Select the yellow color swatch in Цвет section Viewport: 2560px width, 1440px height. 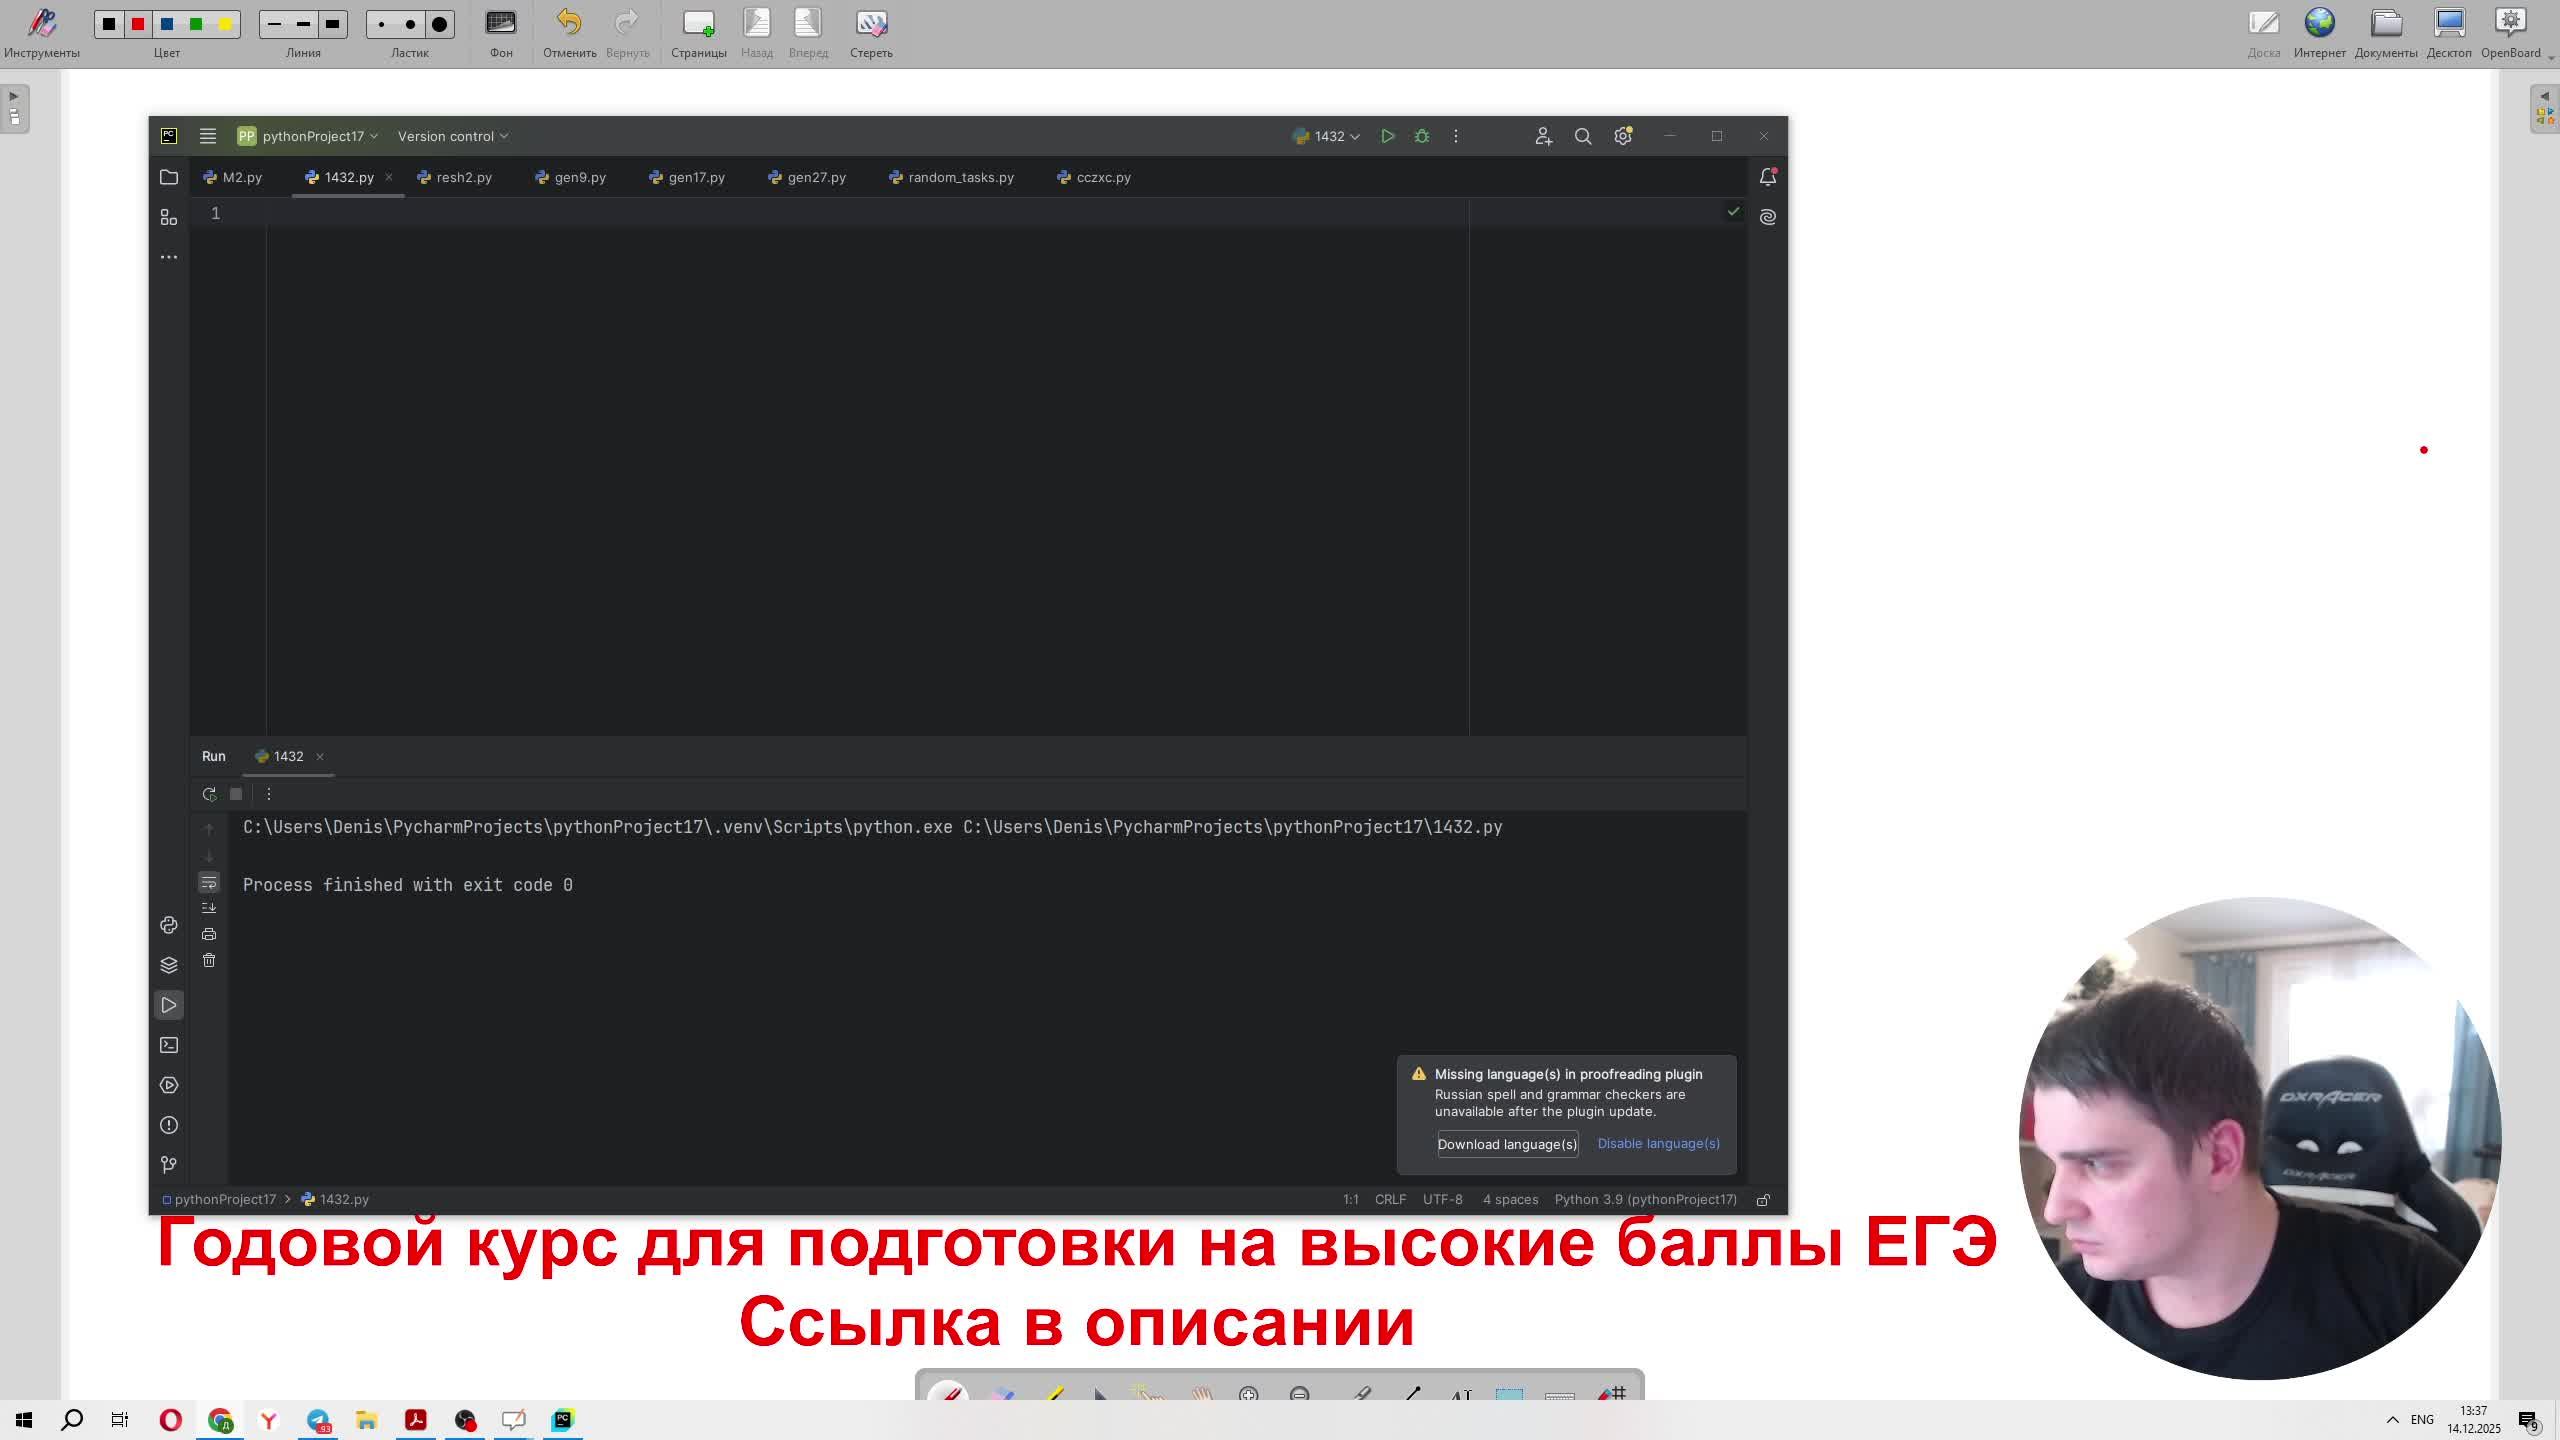[x=225, y=23]
